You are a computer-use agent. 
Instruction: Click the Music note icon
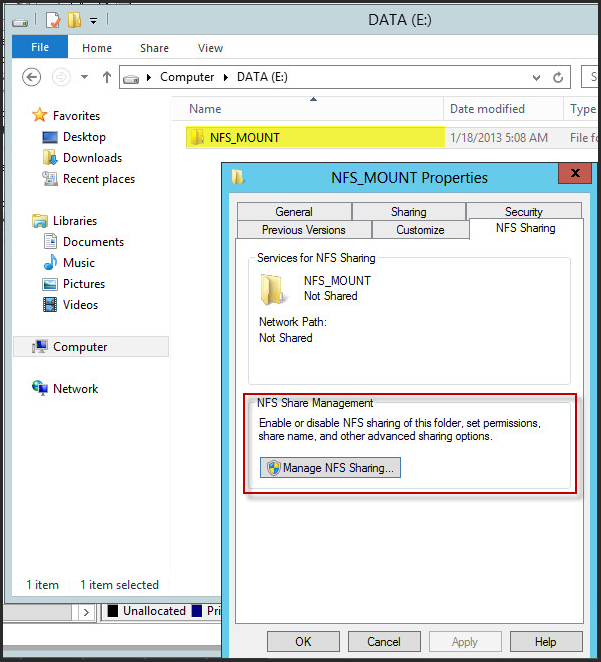click(x=50, y=262)
